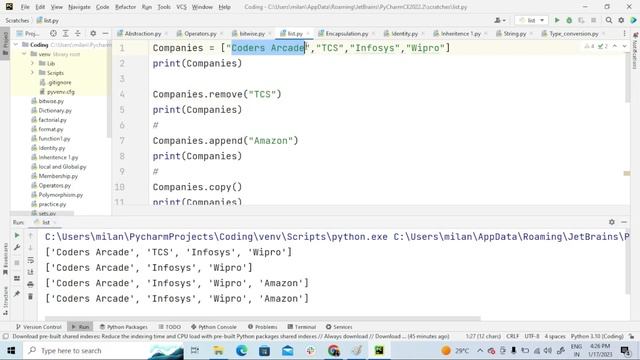Open the Python Console
640x360 pixels.
pyautogui.click(x=213, y=327)
